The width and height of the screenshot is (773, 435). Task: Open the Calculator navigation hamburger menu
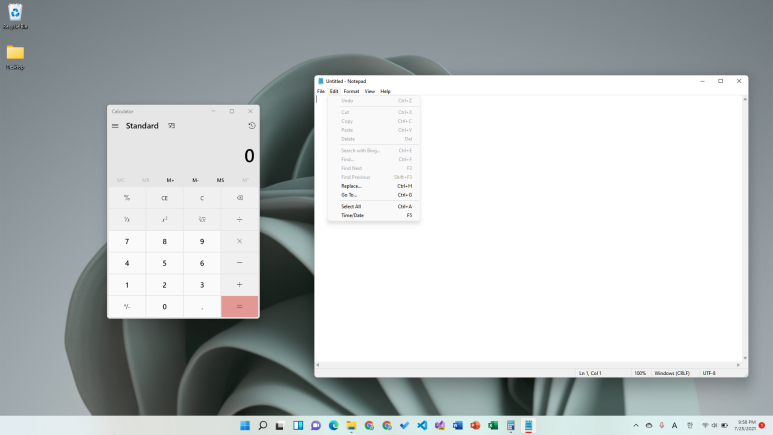(115, 126)
